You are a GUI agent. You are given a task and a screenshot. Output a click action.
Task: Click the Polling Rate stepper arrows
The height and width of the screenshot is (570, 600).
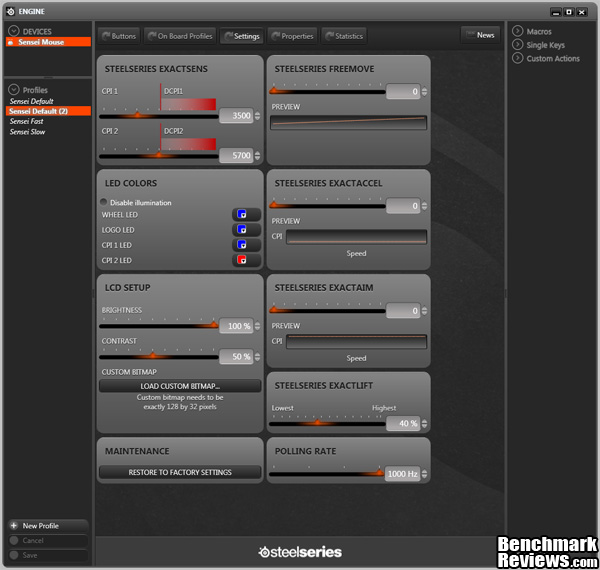(x=424, y=474)
